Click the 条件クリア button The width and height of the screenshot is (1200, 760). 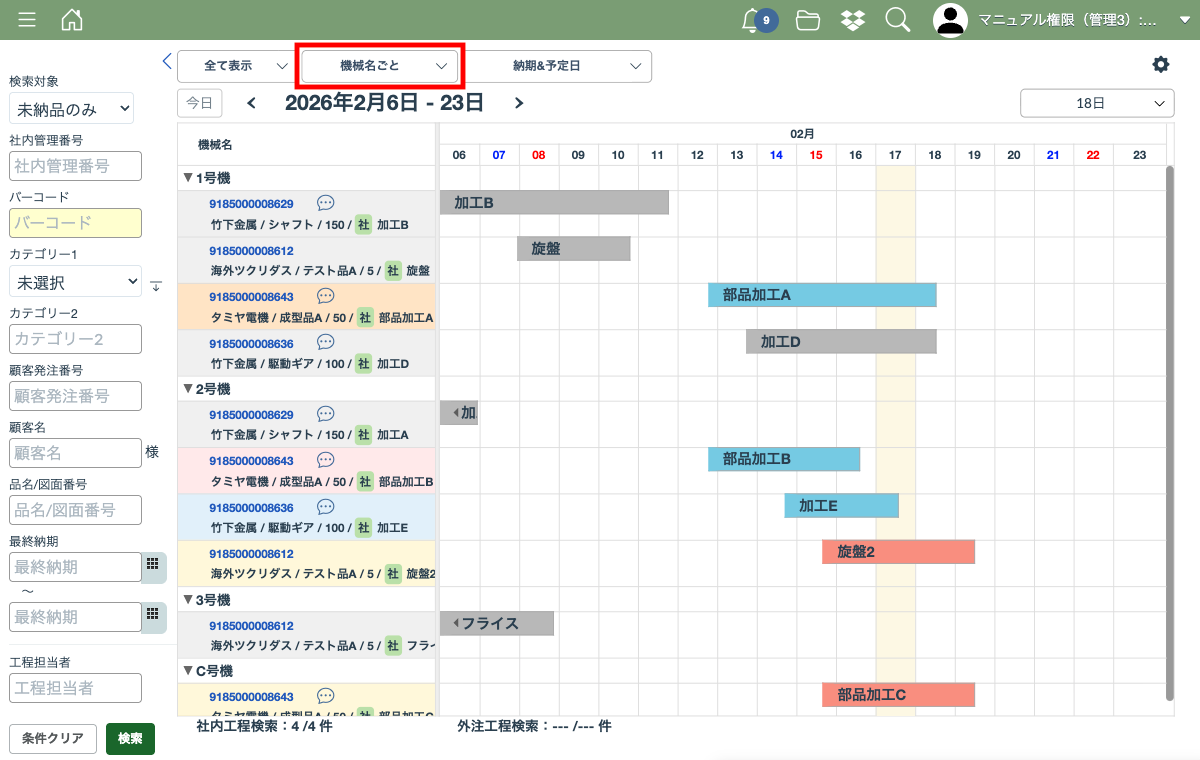click(x=53, y=739)
